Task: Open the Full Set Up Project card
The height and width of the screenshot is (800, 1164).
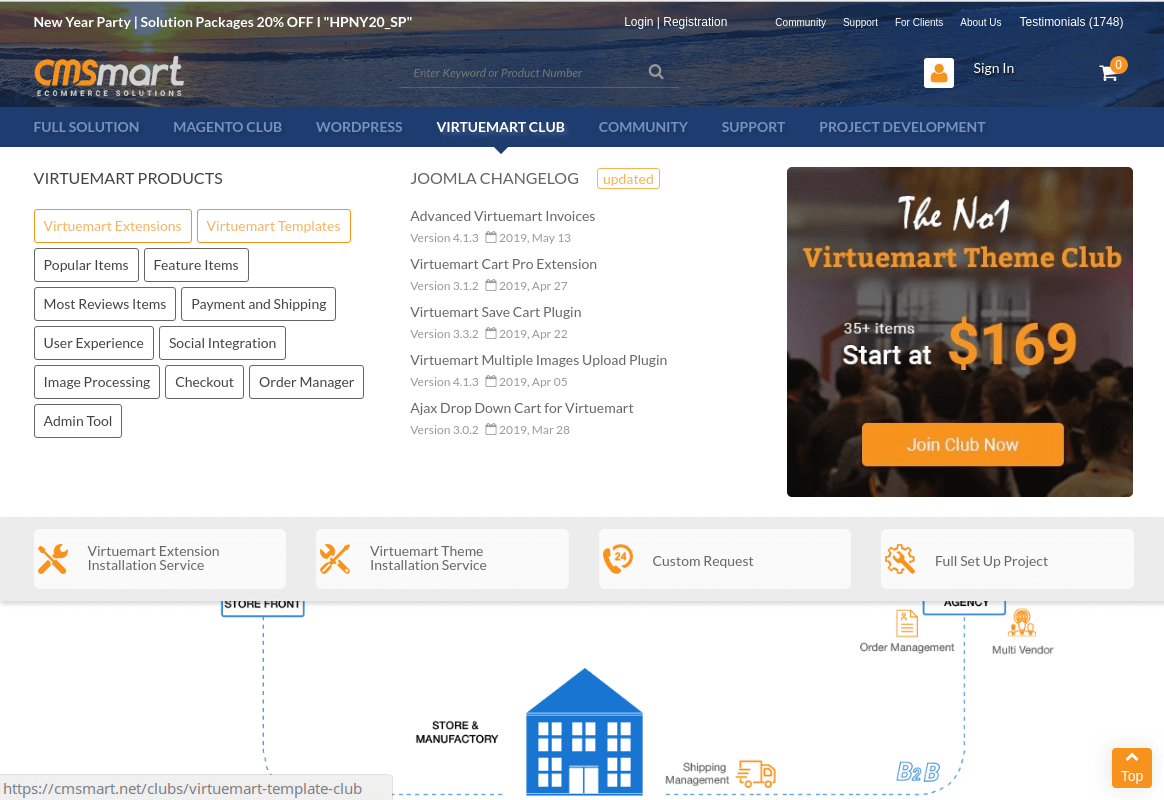Action: 1007,559
